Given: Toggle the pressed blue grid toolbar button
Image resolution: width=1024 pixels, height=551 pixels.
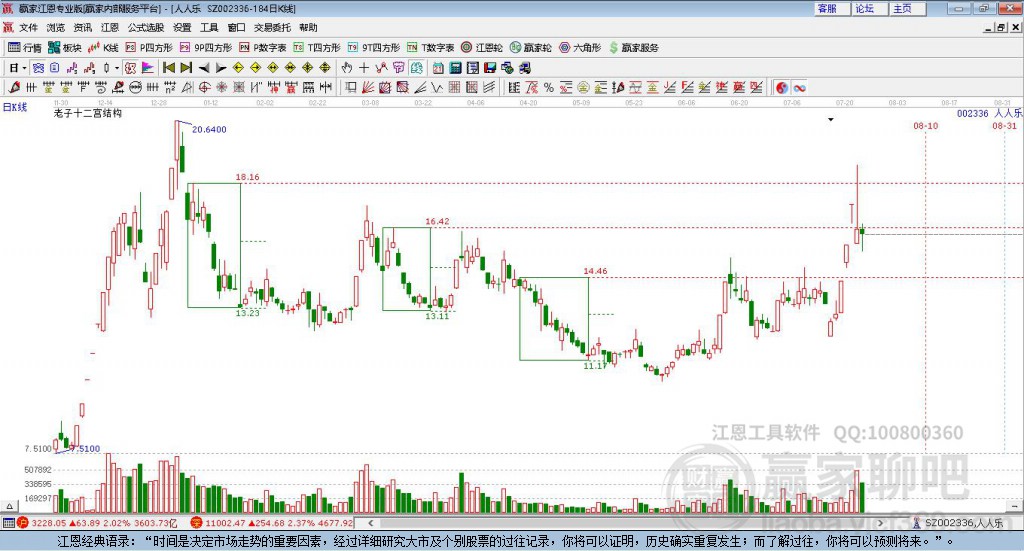Looking at the screenshot, I should [x=39, y=68].
